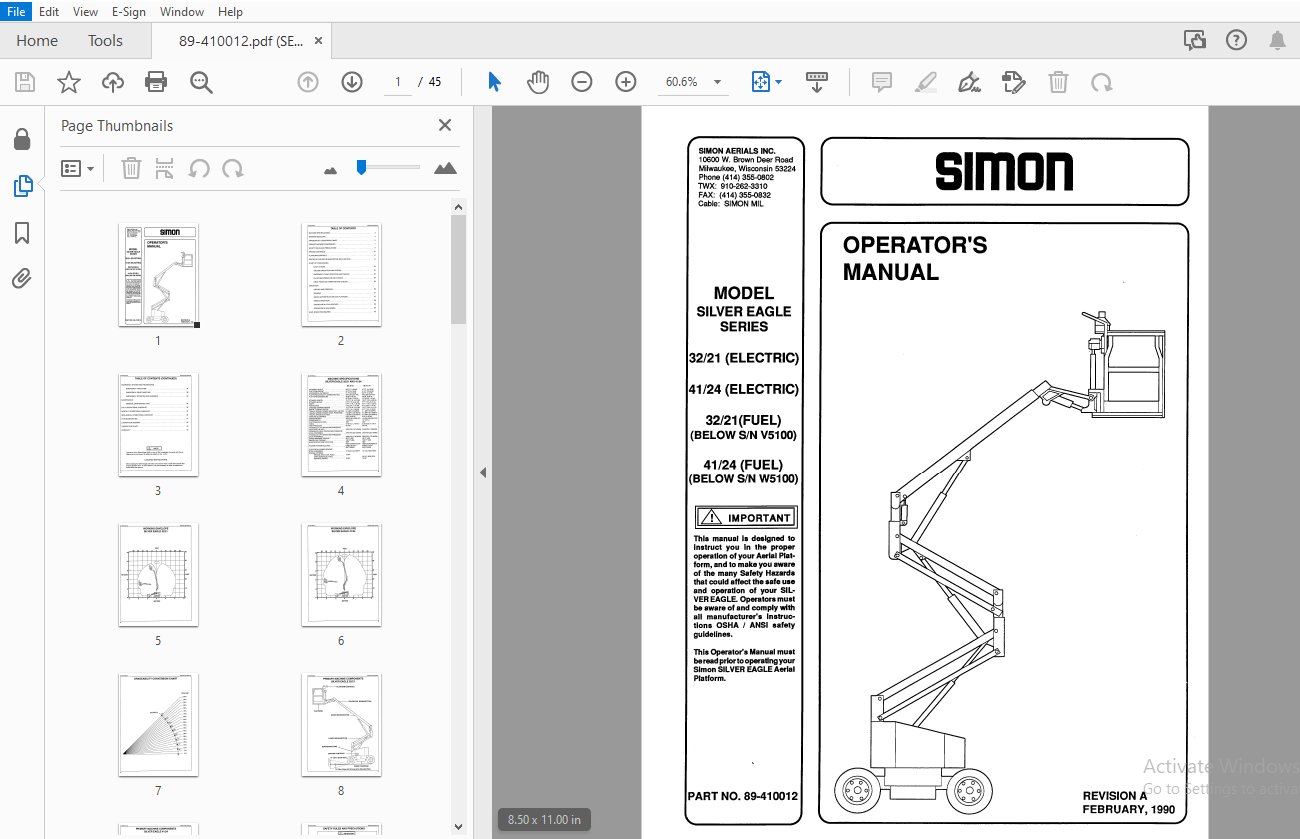Viewport: 1300px width, 839px height.
Task: Open the Bookmarks panel
Action: tap(22, 233)
